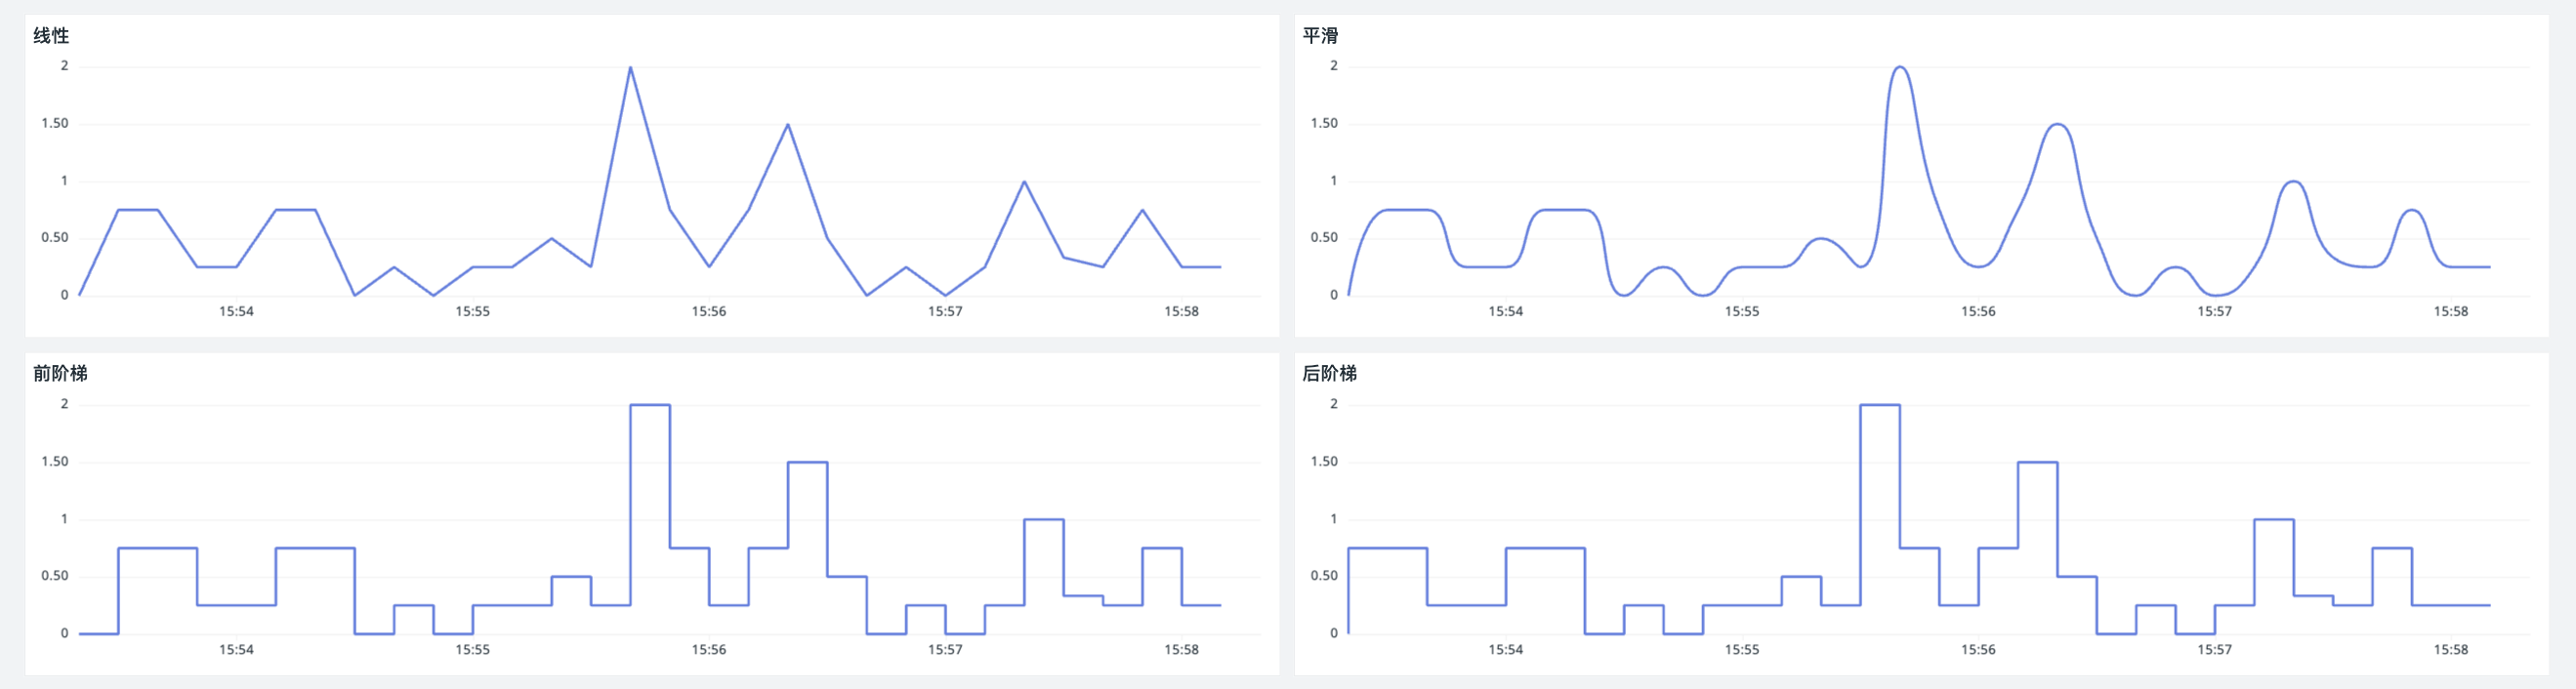This screenshot has width=2576, height=689.
Task: Select the 15:57 tick in 前阶梯 chart
Action: pyautogui.click(x=945, y=650)
